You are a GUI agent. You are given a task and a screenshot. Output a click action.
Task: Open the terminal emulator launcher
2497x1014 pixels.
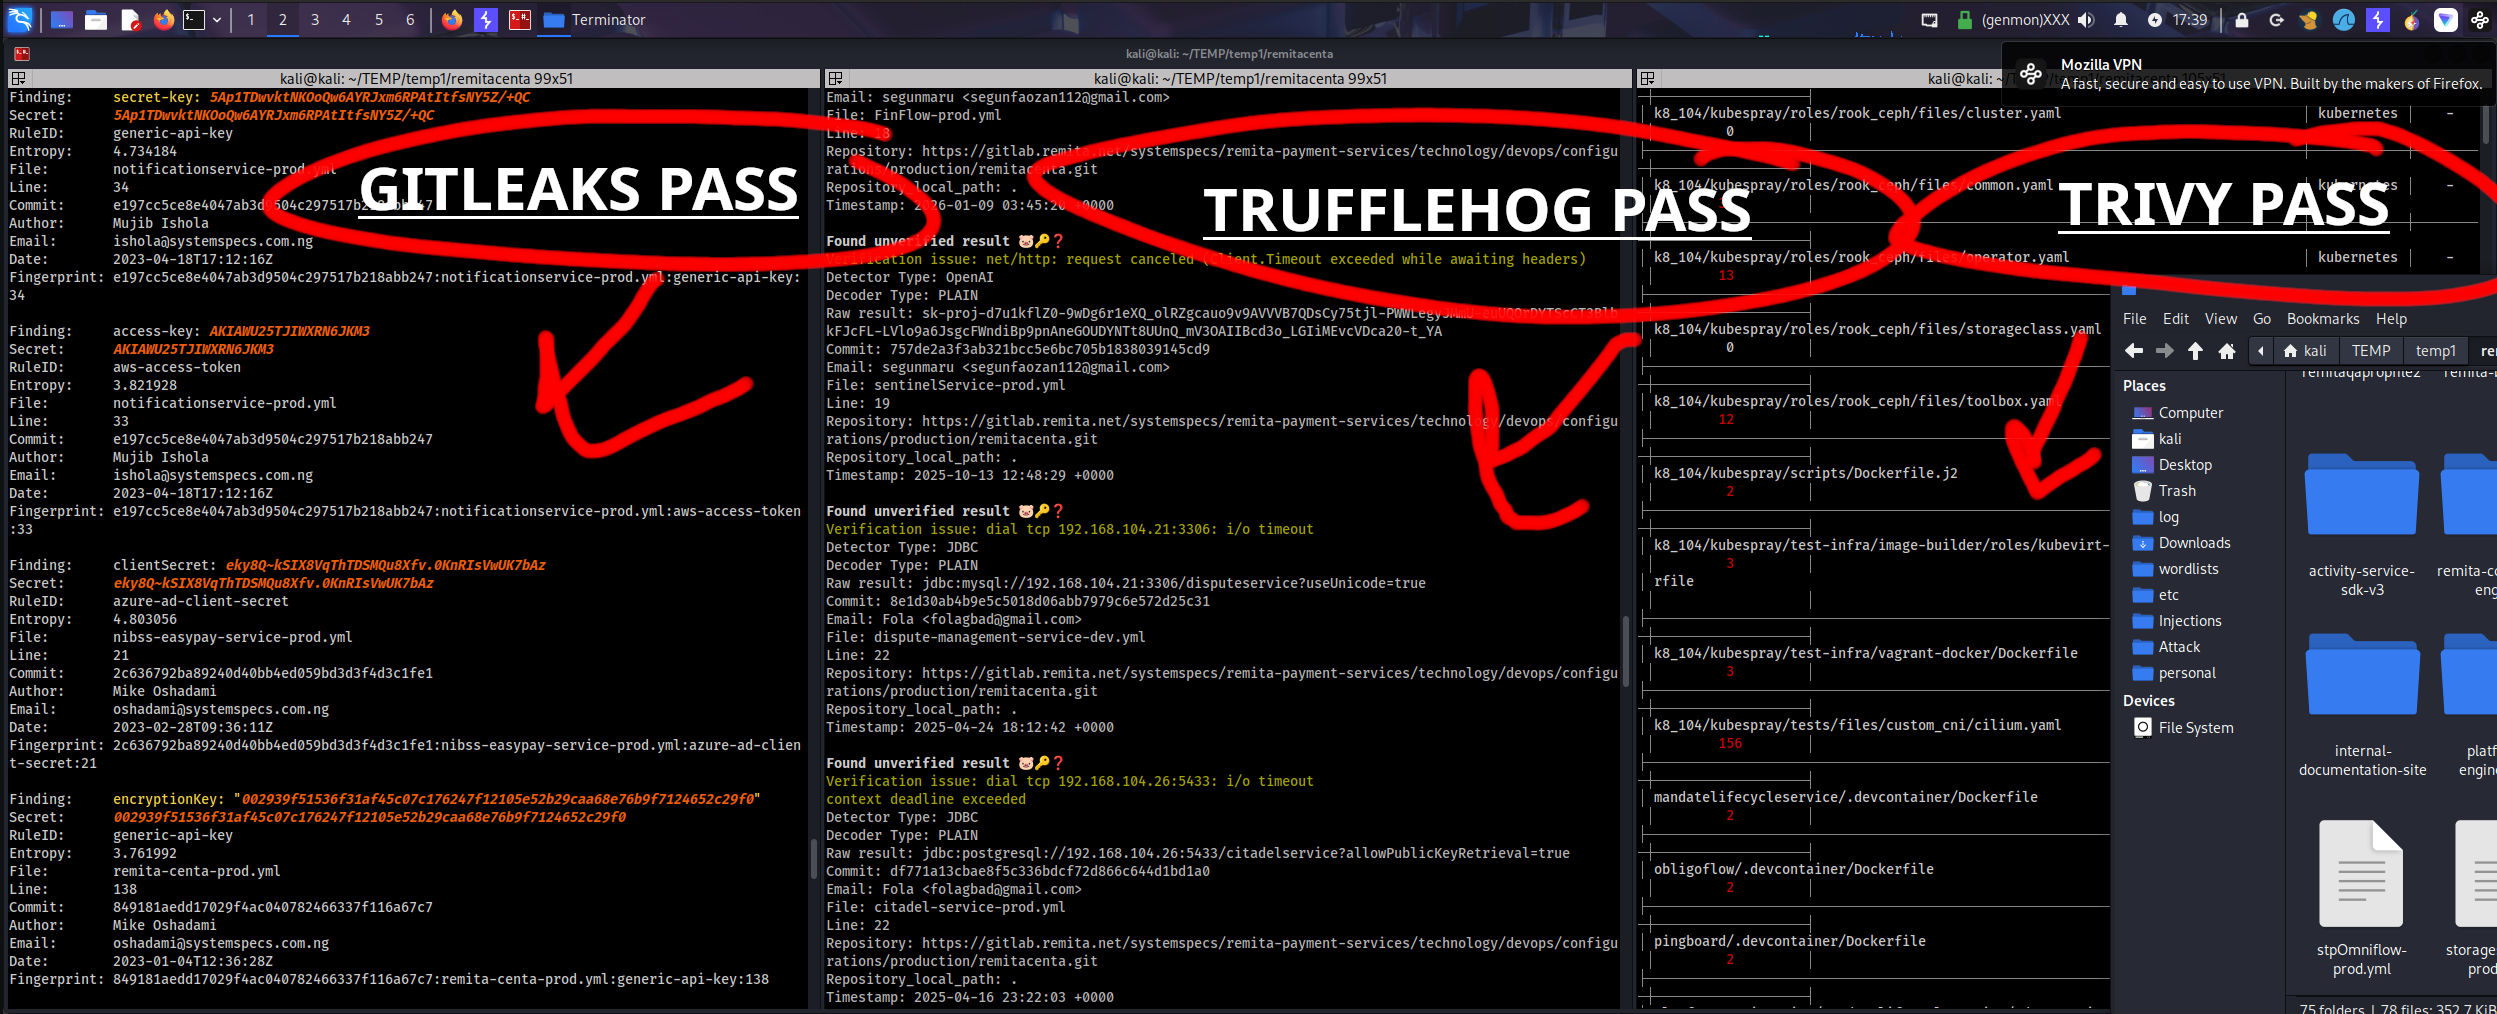click(194, 19)
